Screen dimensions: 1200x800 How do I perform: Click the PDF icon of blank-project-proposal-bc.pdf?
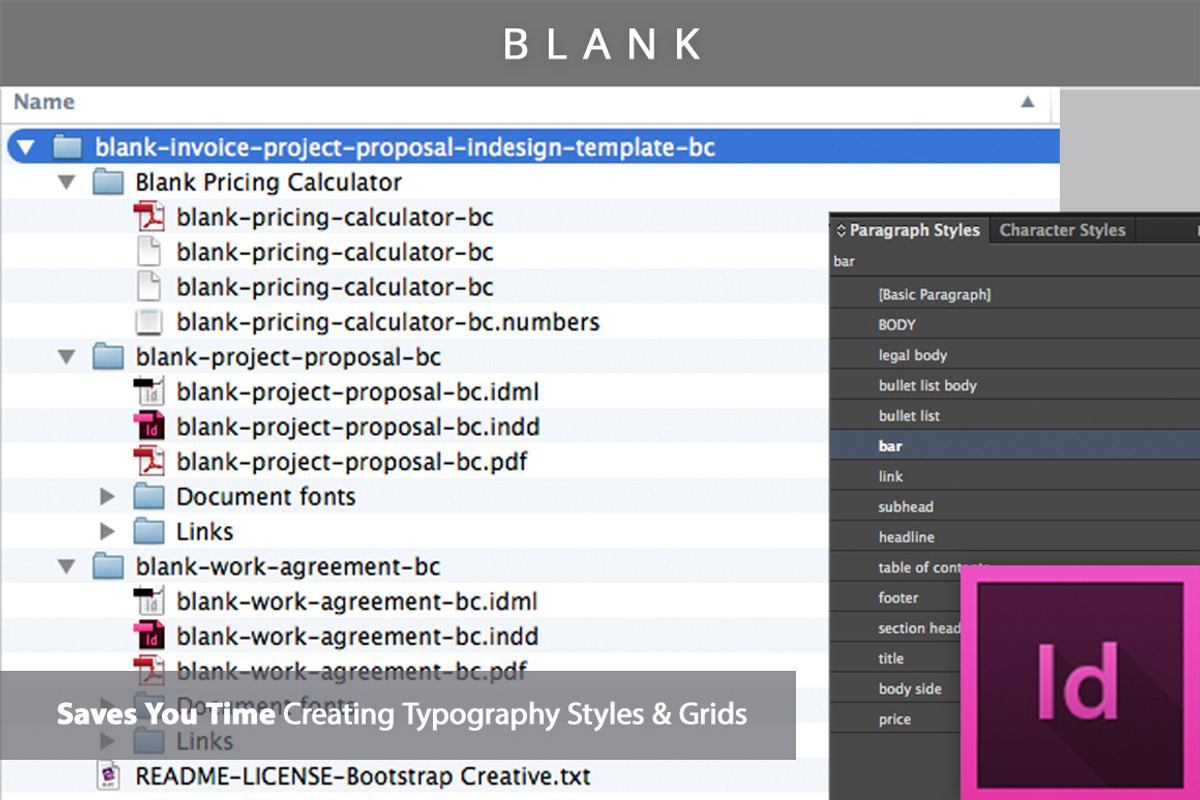coord(148,462)
